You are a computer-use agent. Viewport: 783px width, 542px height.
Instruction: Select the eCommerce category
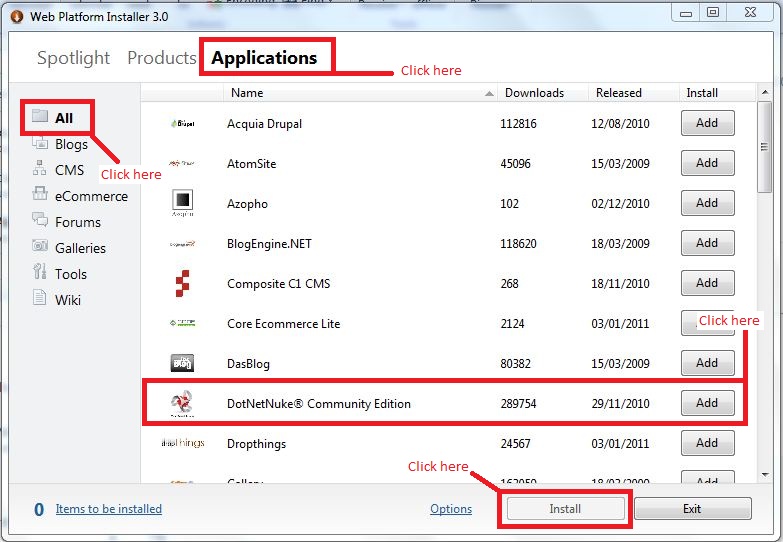pos(91,196)
